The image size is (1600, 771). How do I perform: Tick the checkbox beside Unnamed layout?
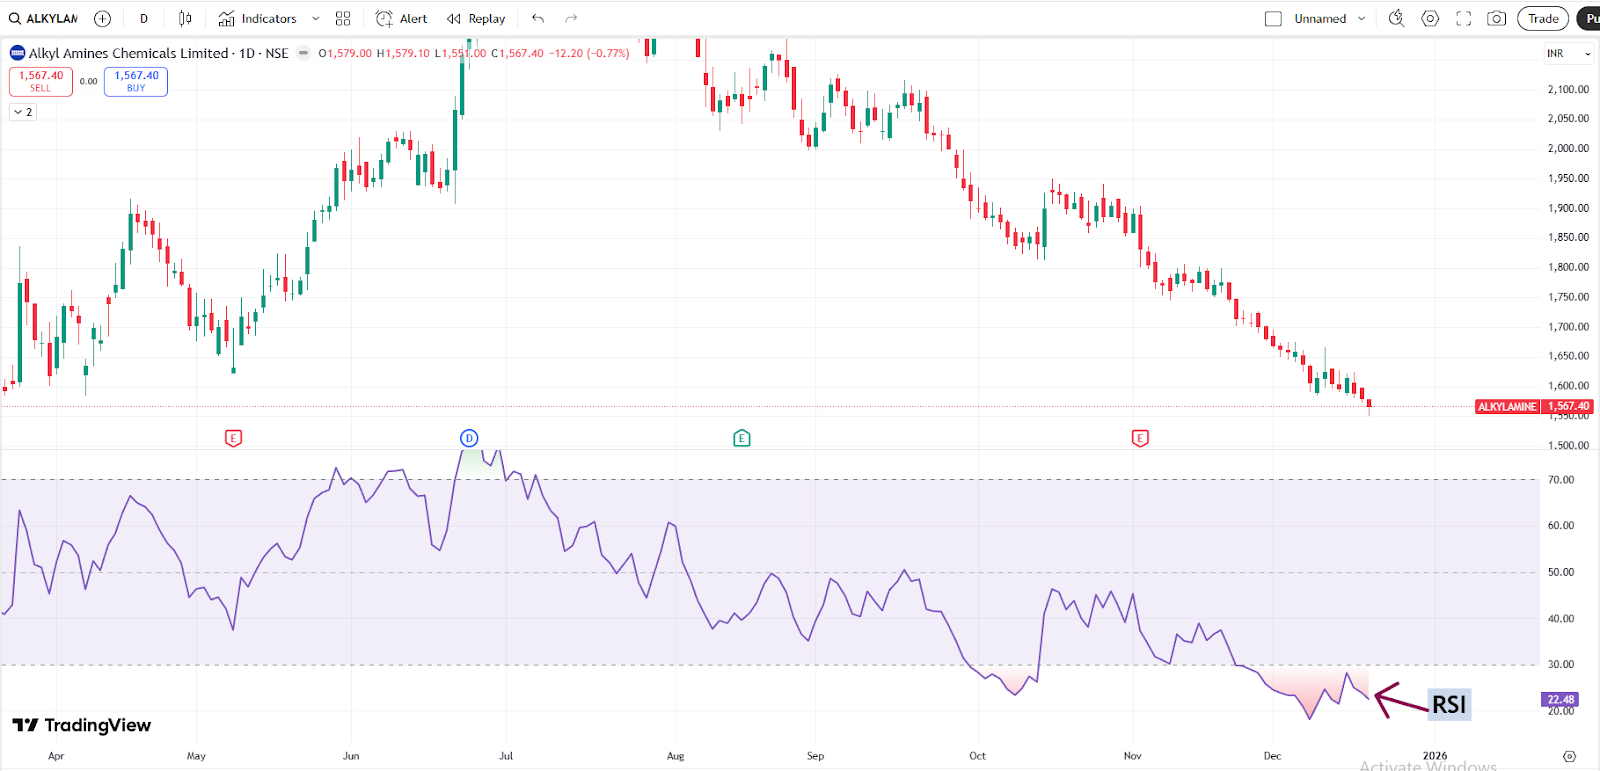1273,19
